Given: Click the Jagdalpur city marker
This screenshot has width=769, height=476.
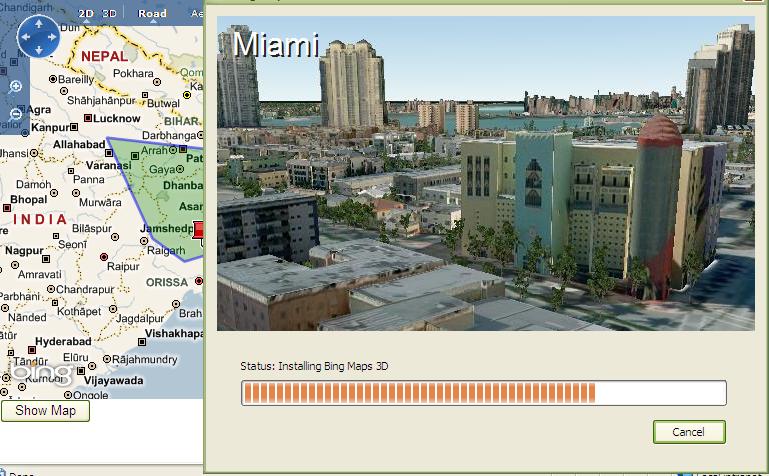Looking at the screenshot, I should click(113, 309).
